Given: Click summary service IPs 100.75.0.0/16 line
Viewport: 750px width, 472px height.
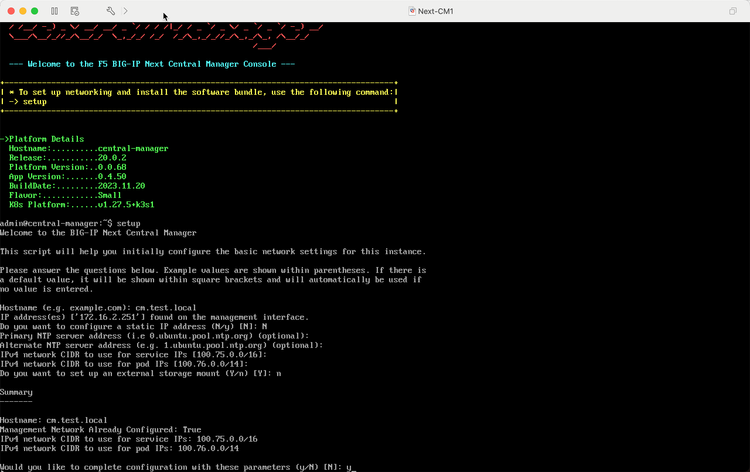Looking at the screenshot, I should tap(129, 439).
